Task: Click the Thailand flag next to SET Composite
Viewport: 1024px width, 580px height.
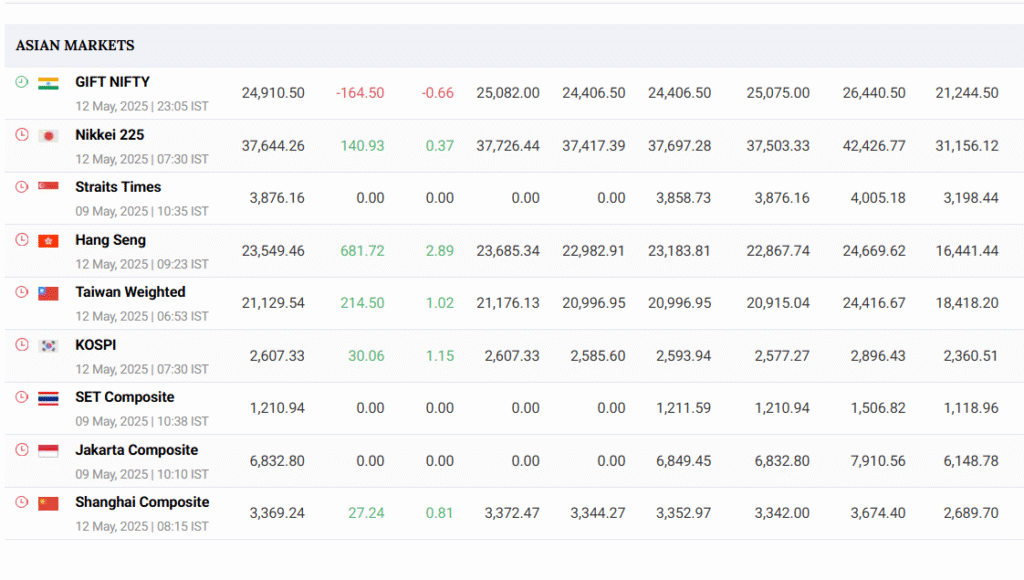Action: click(48, 398)
